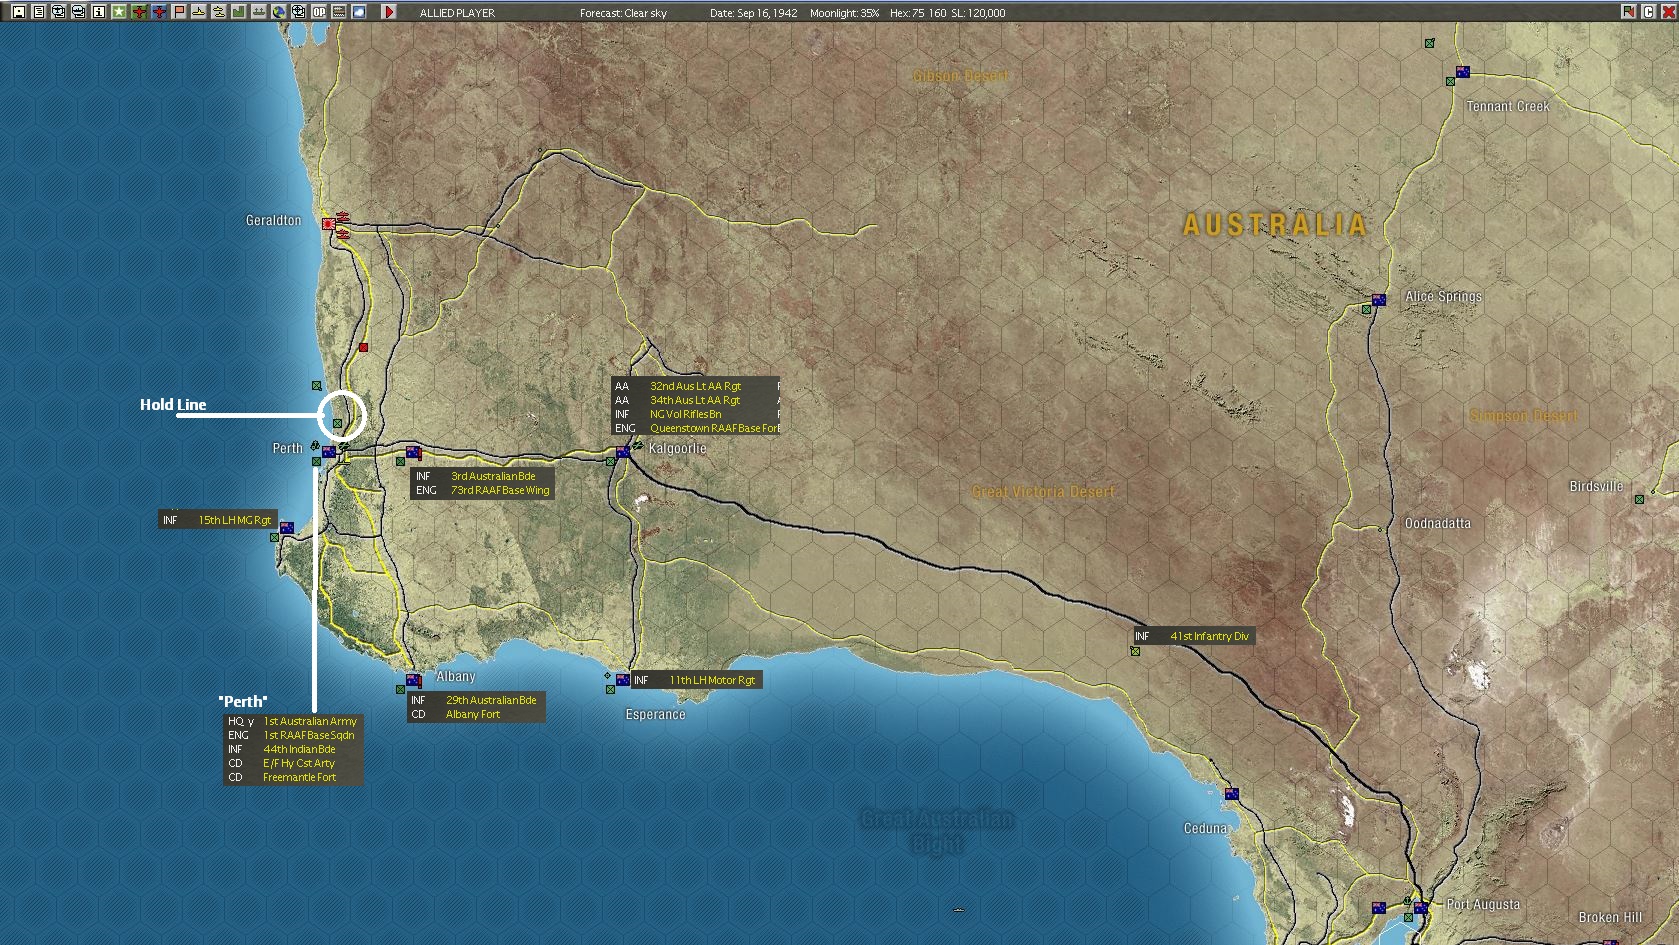Select the red plane on blue icon
This screenshot has width=1679, height=945.
158,12
